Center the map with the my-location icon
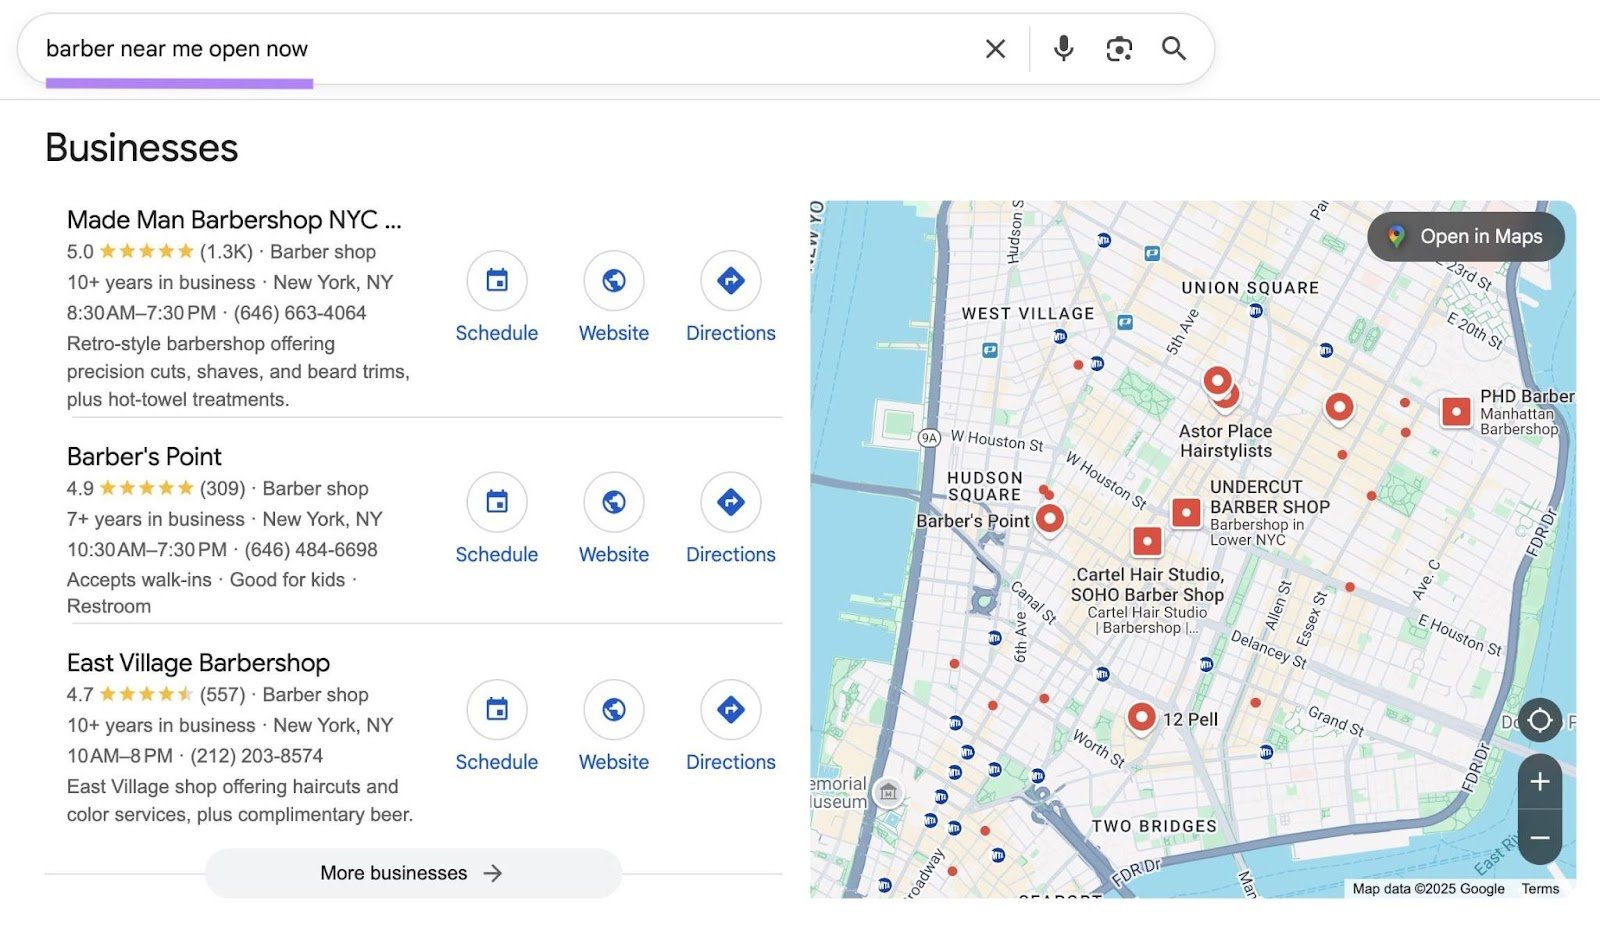The image size is (1600, 926). click(1540, 720)
